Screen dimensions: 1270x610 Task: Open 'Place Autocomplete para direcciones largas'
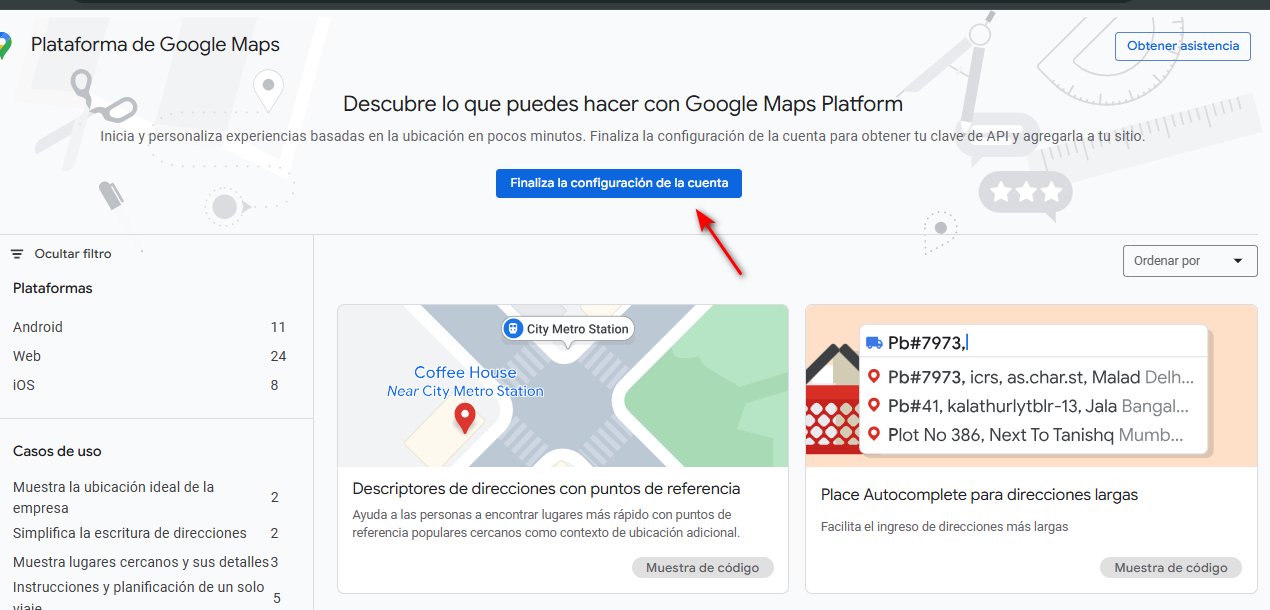(x=979, y=495)
